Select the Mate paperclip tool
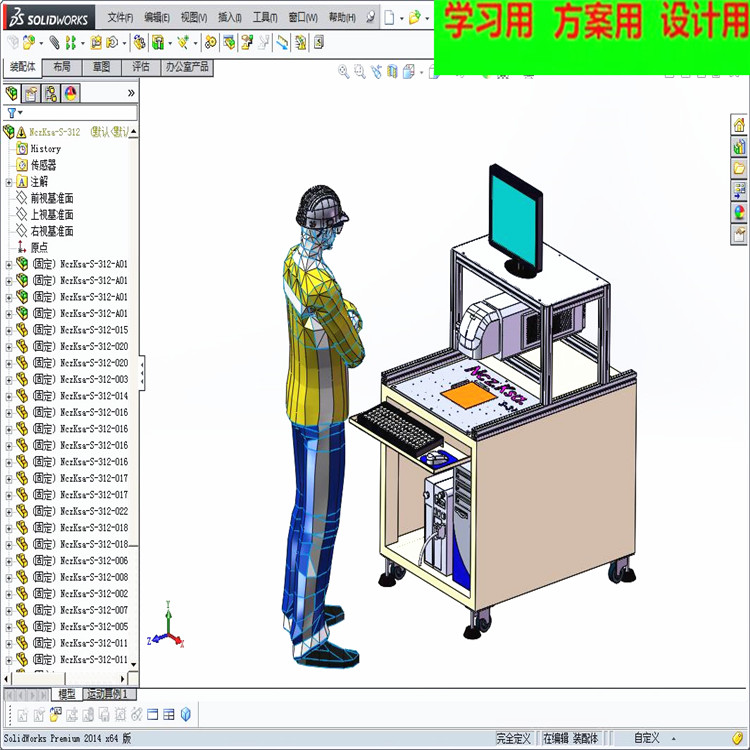This screenshot has height=750, width=750. 55,43
